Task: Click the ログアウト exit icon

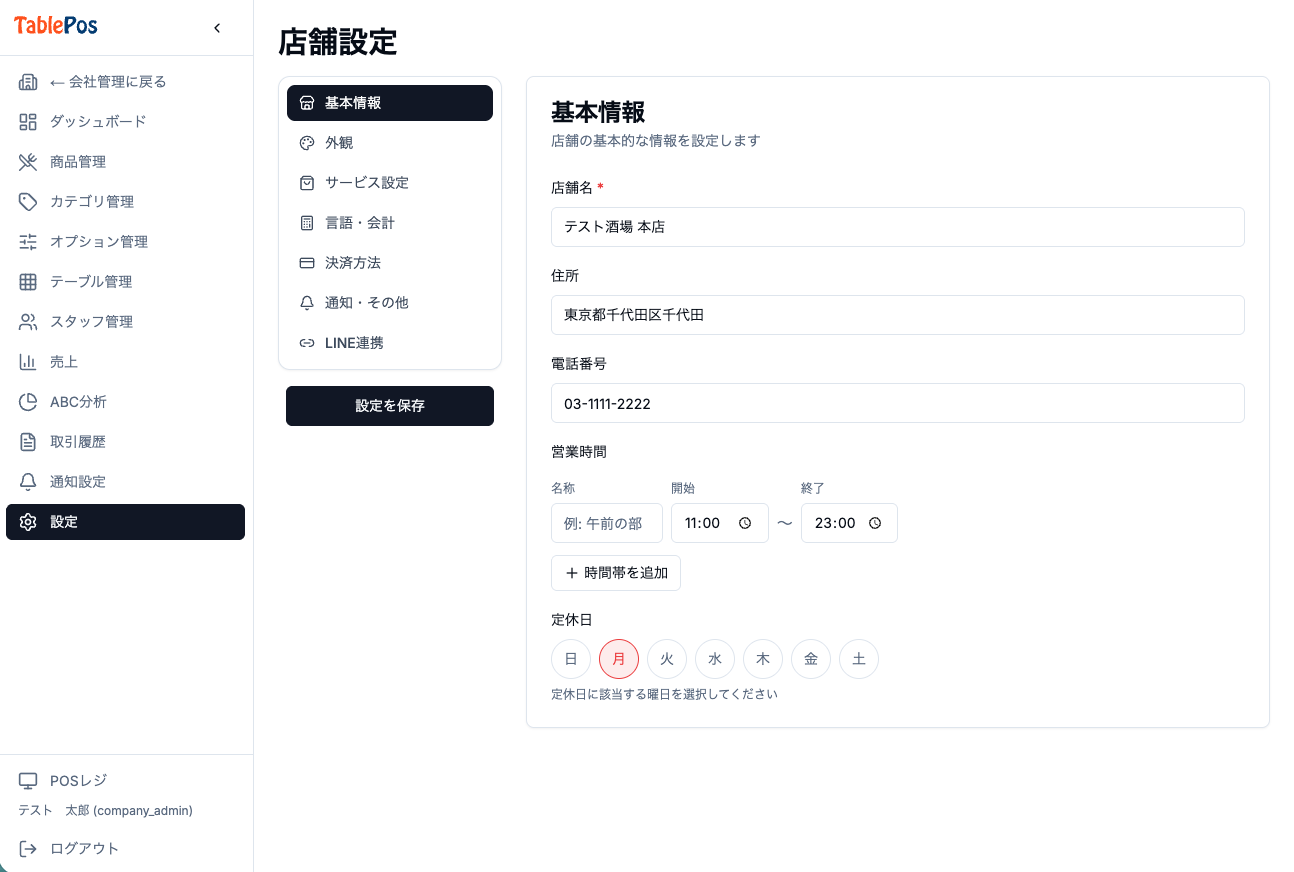Action: tap(28, 849)
